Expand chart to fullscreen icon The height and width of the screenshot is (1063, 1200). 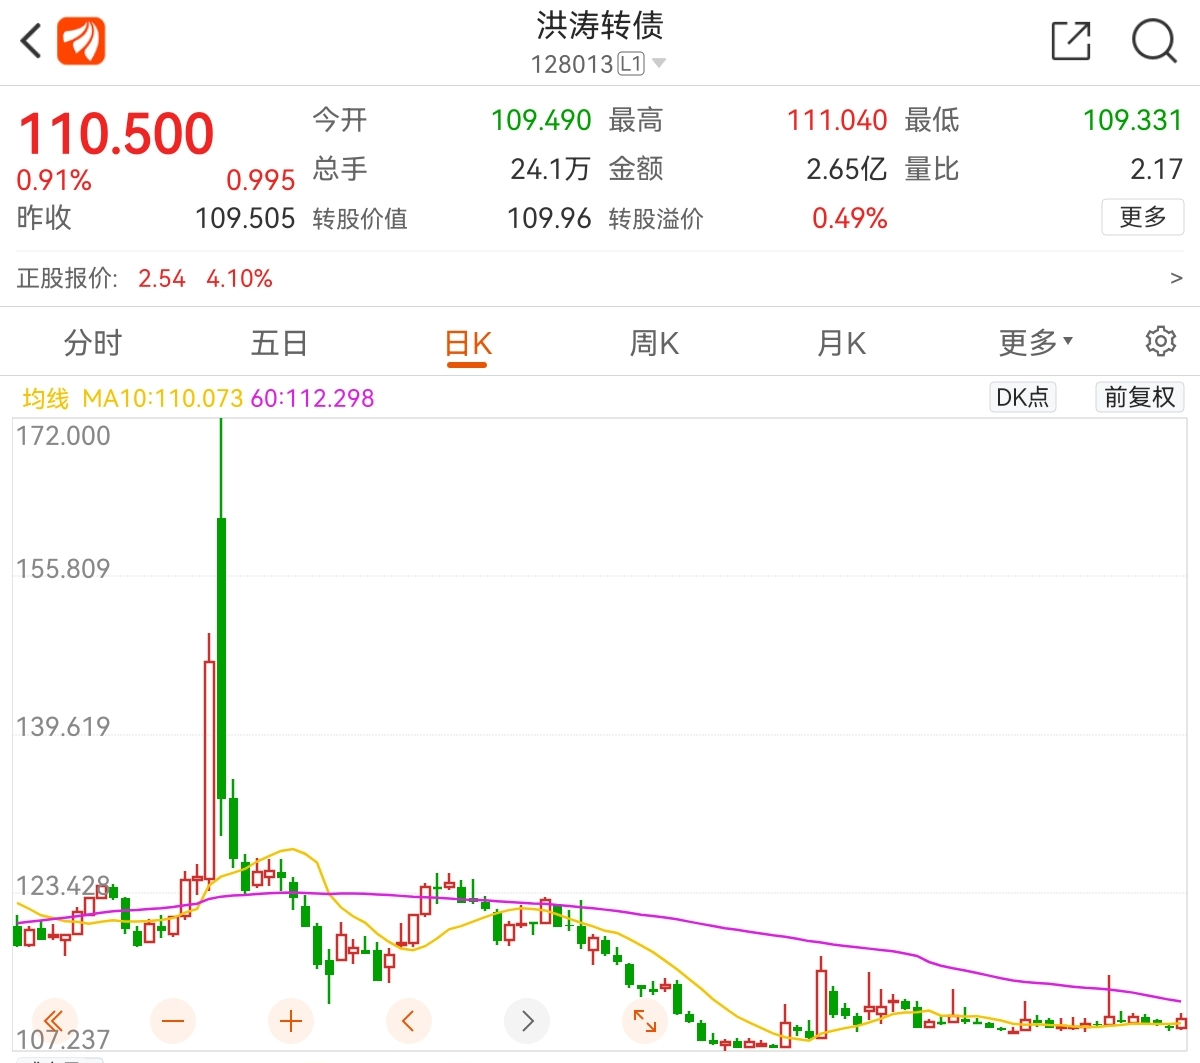[x=645, y=1021]
